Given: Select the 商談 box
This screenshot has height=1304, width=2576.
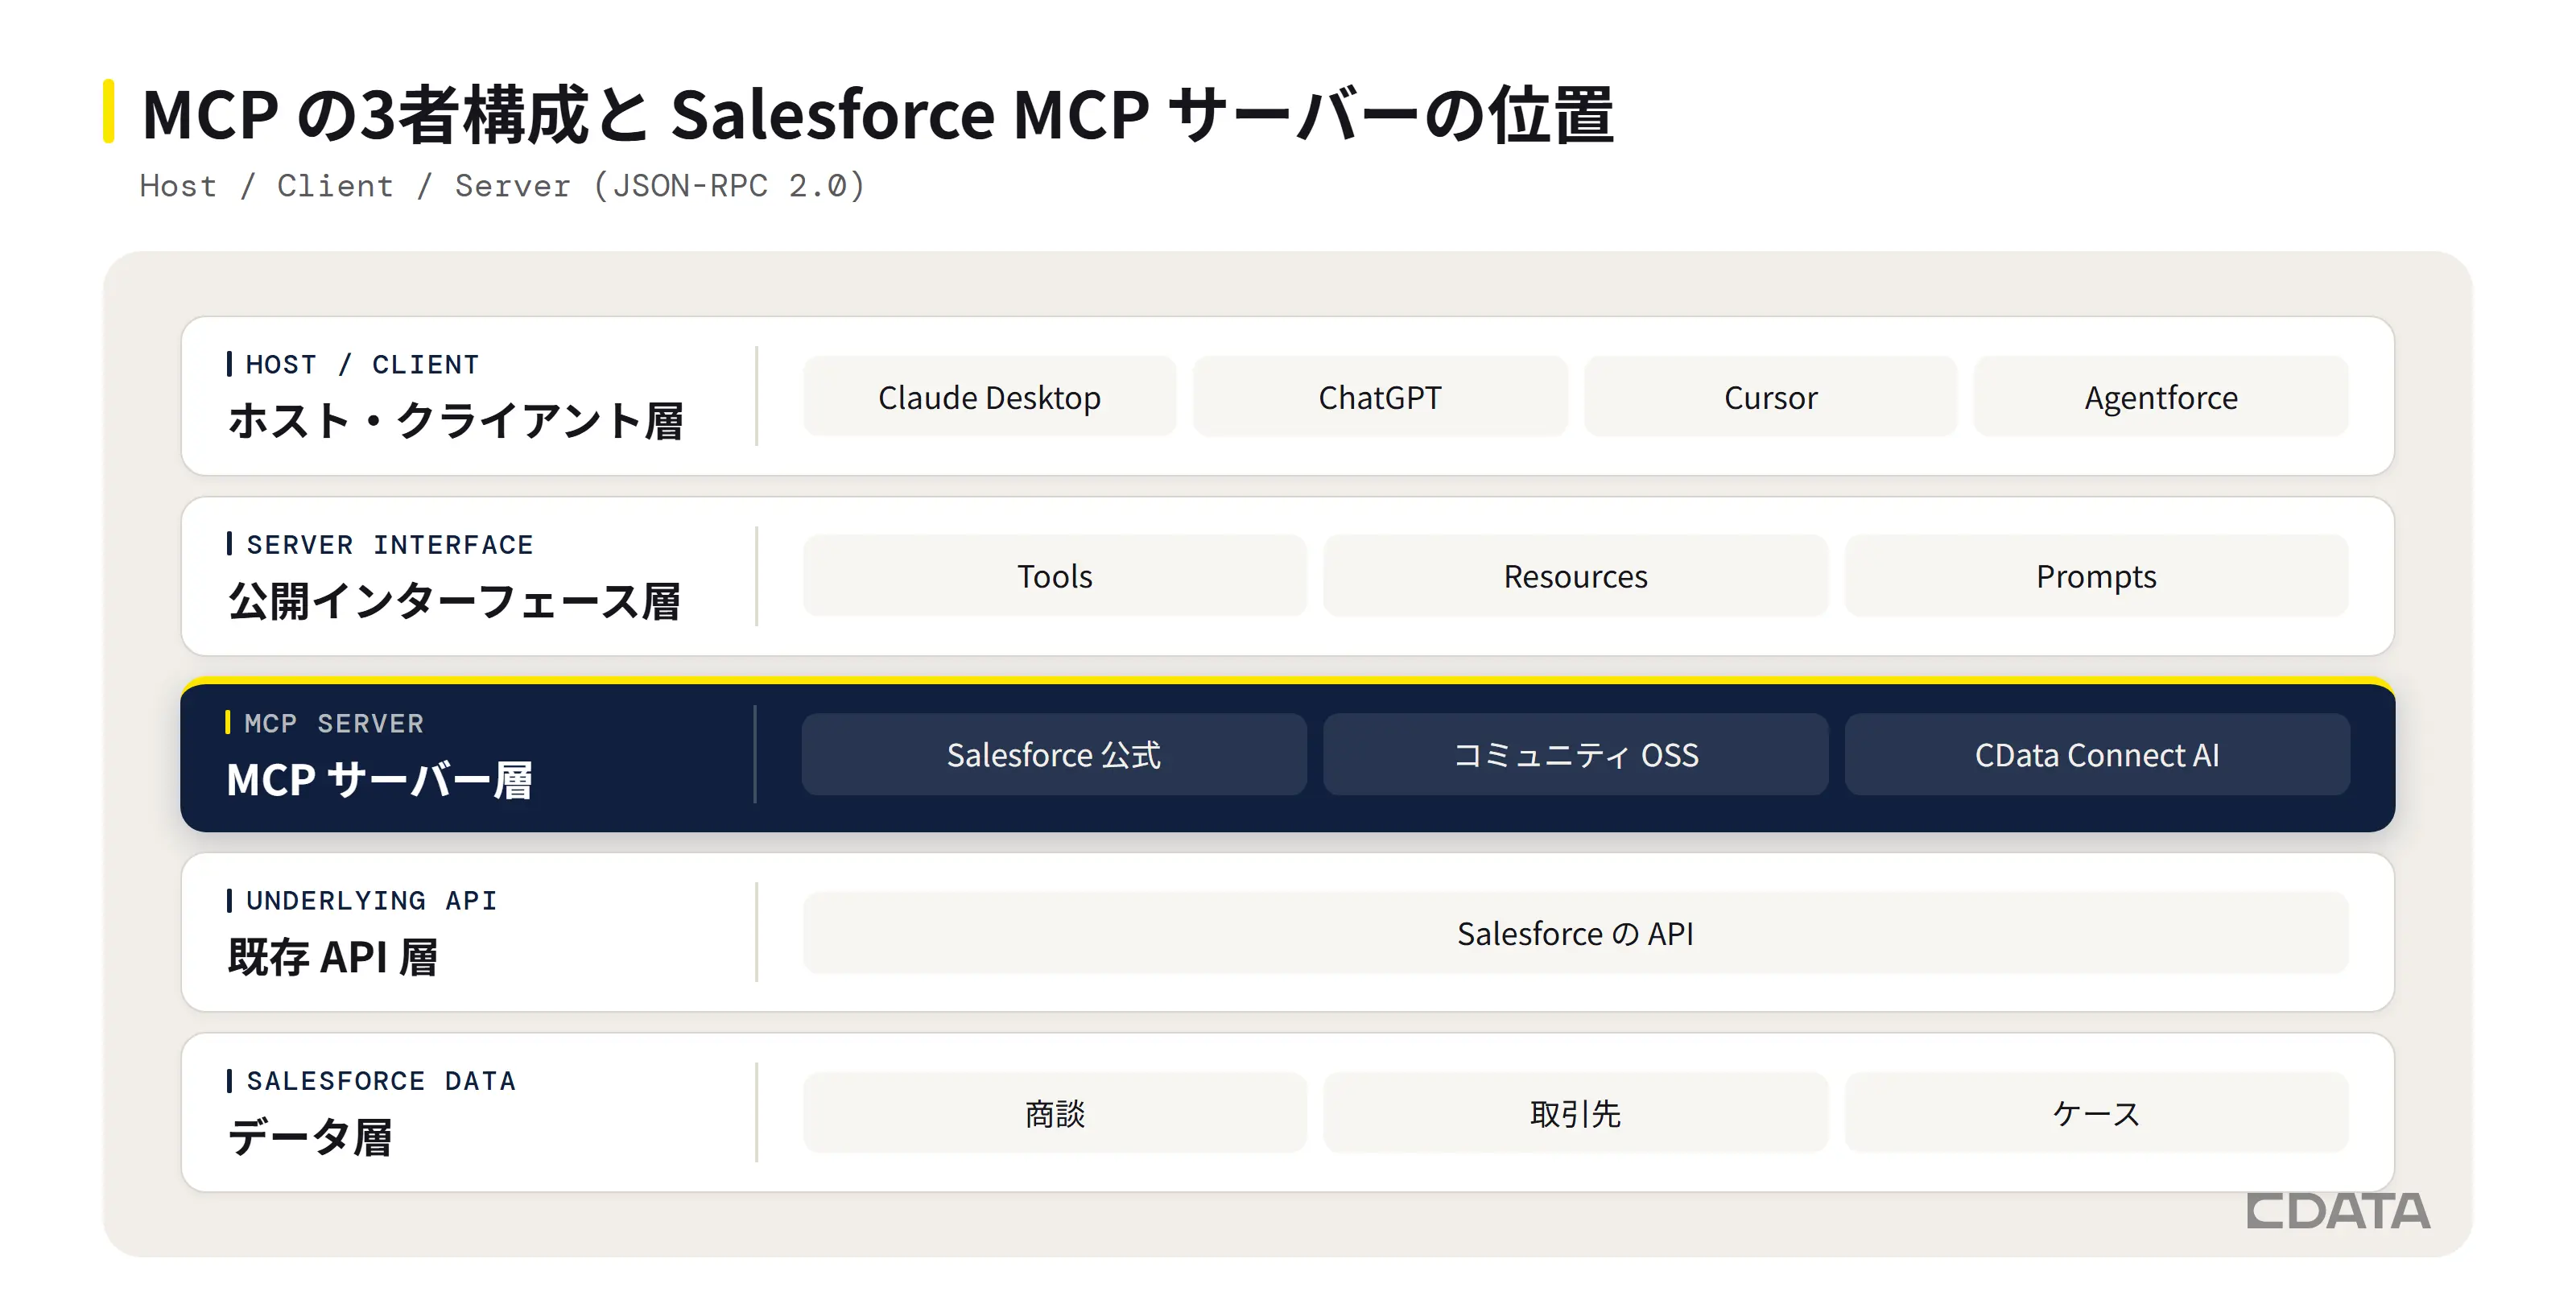Looking at the screenshot, I should click(x=1054, y=1112).
